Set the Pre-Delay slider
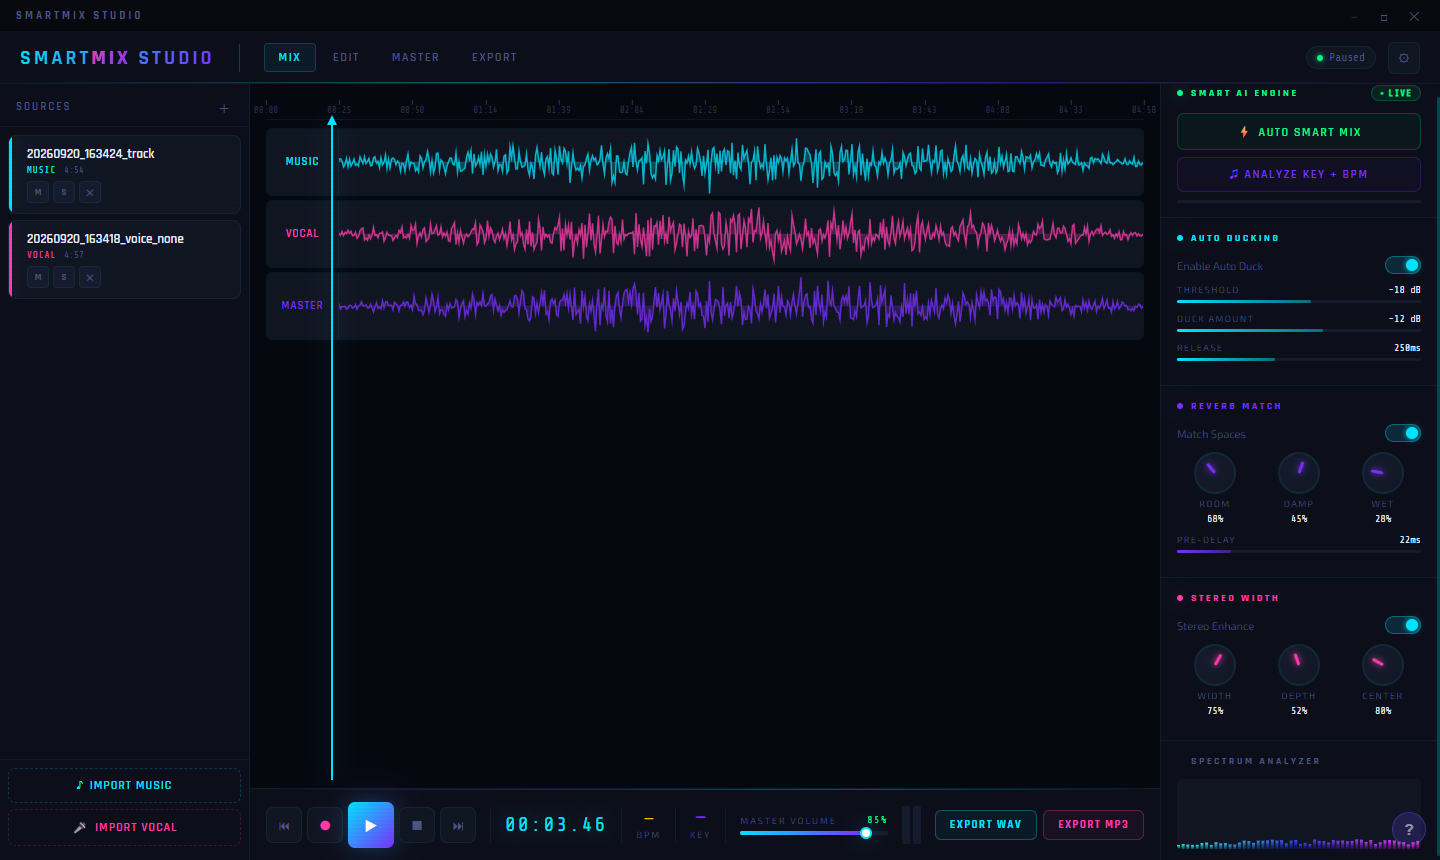The image size is (1440, 860). click(1299, 551)
